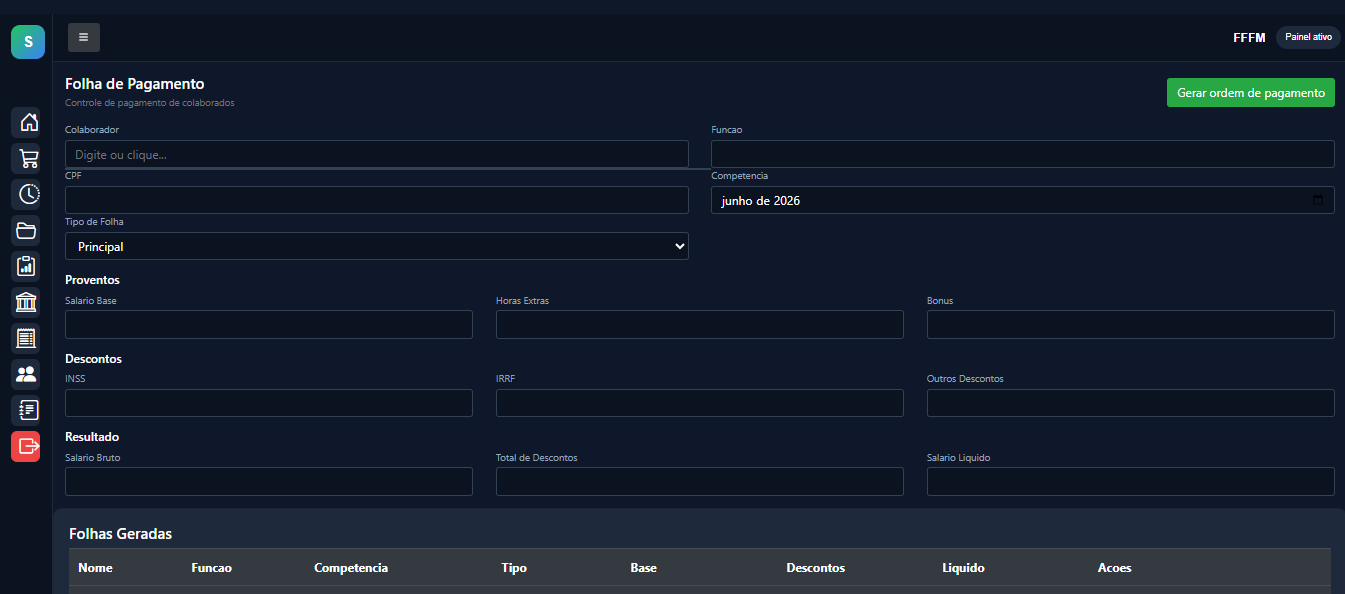Focus the IRRF input field

click(x=700, y=403)
